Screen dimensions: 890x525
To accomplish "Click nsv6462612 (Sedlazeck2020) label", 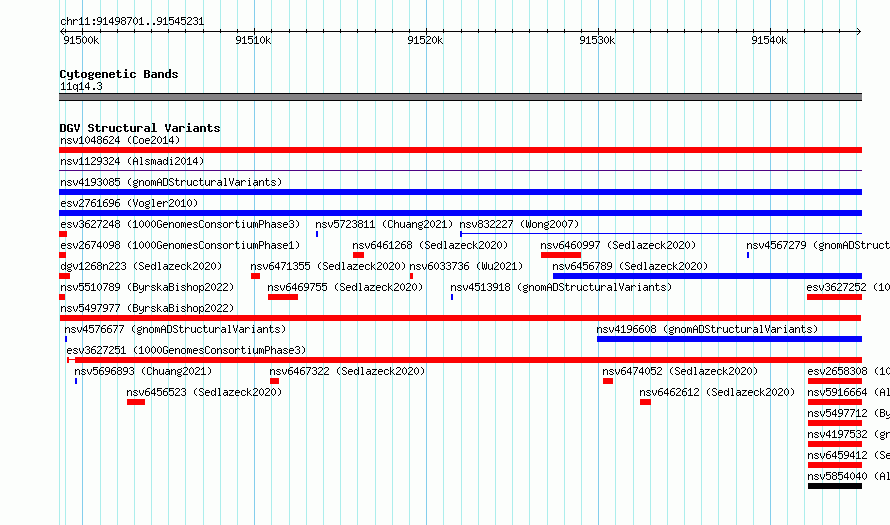I will point(717,392).
